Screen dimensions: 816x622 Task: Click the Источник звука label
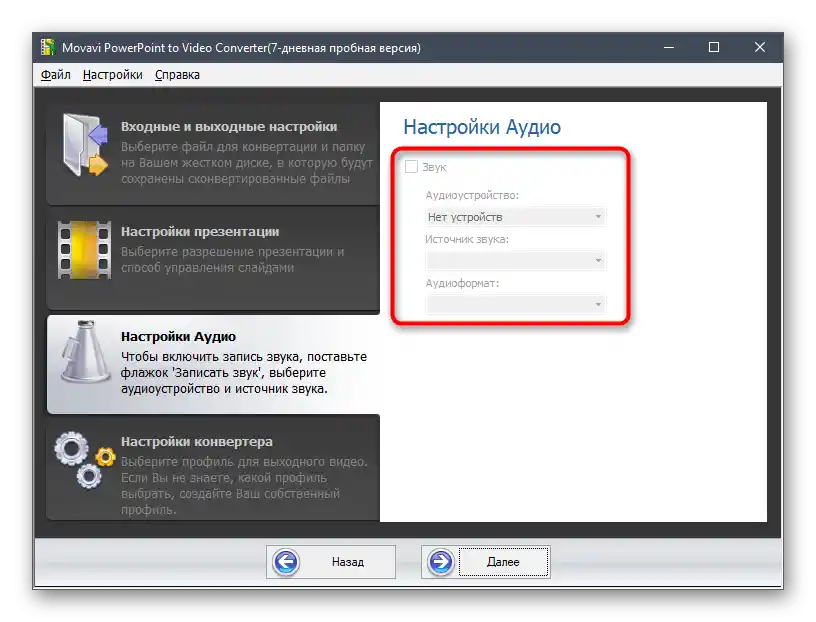tap(467, 239)
